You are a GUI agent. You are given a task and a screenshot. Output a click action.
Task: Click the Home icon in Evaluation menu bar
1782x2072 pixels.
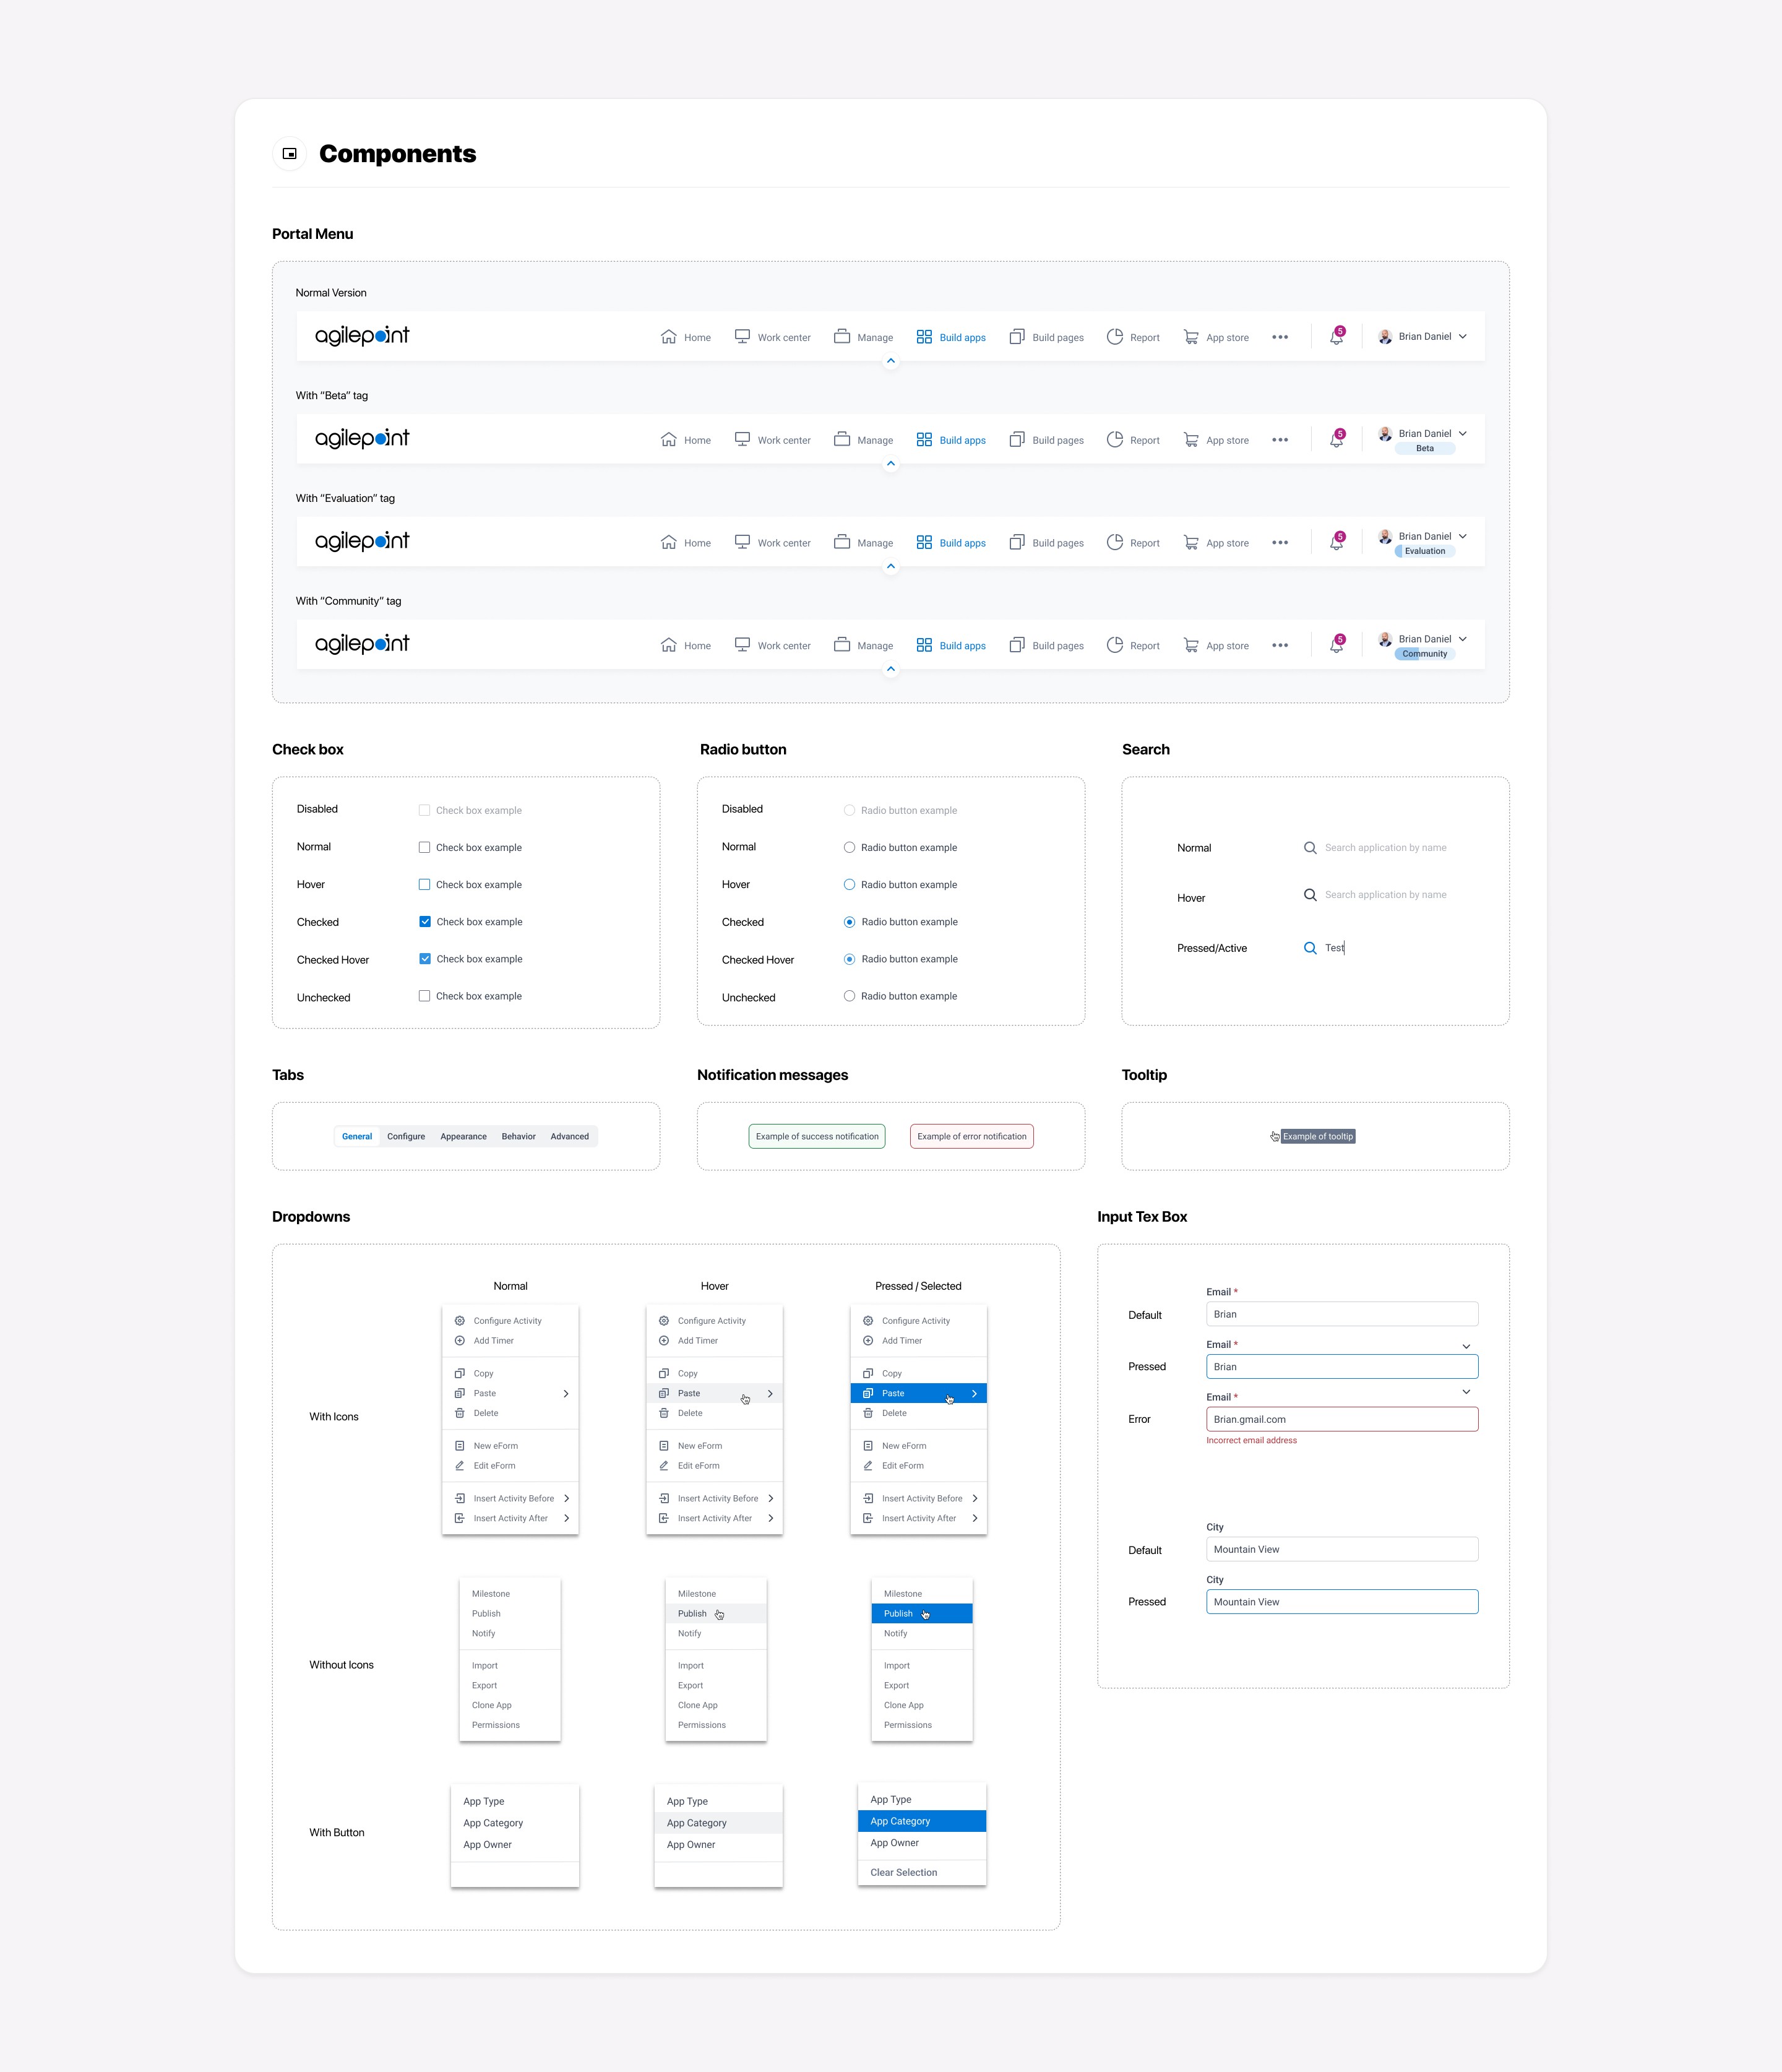coord(668,542)
